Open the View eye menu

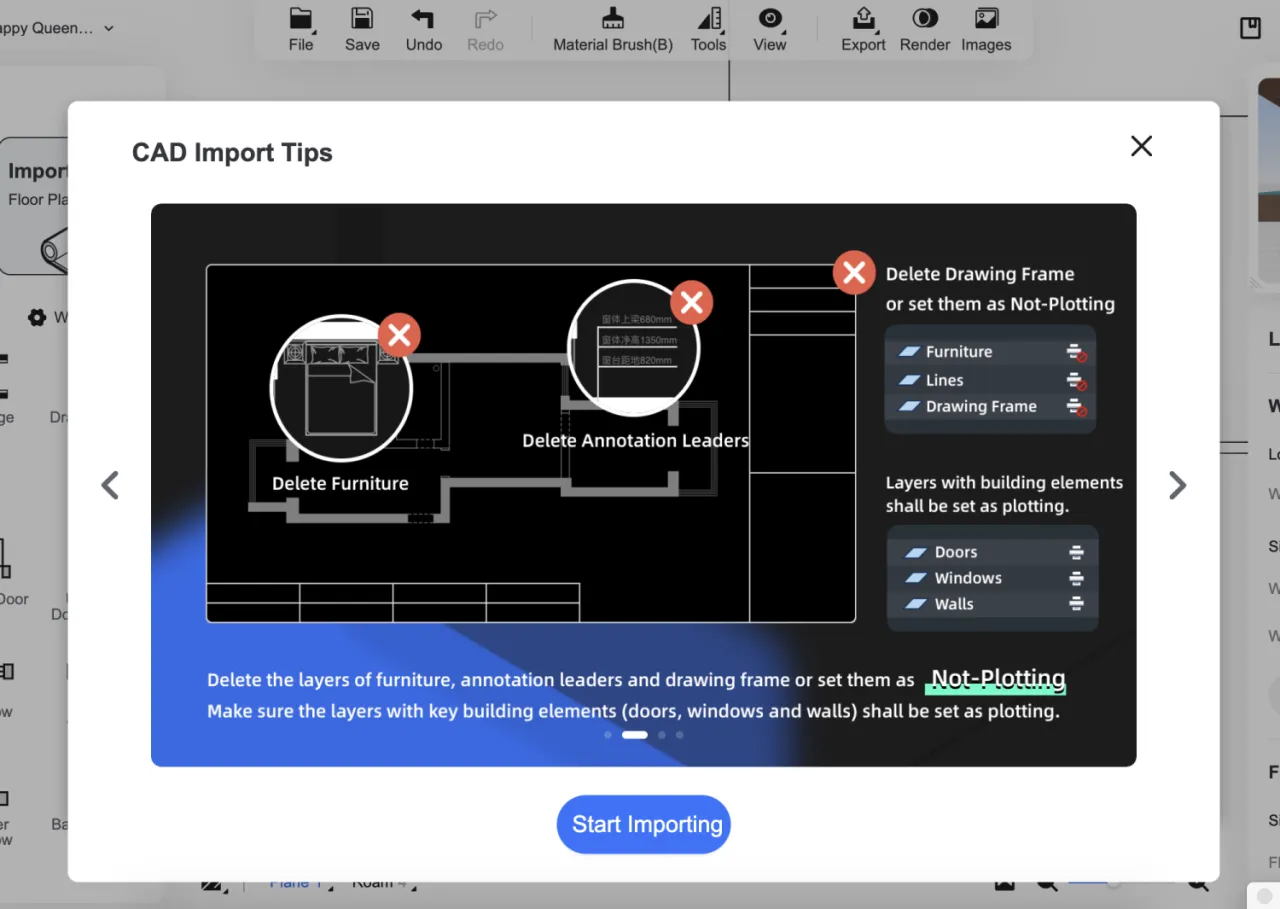[x=769, y=29]
